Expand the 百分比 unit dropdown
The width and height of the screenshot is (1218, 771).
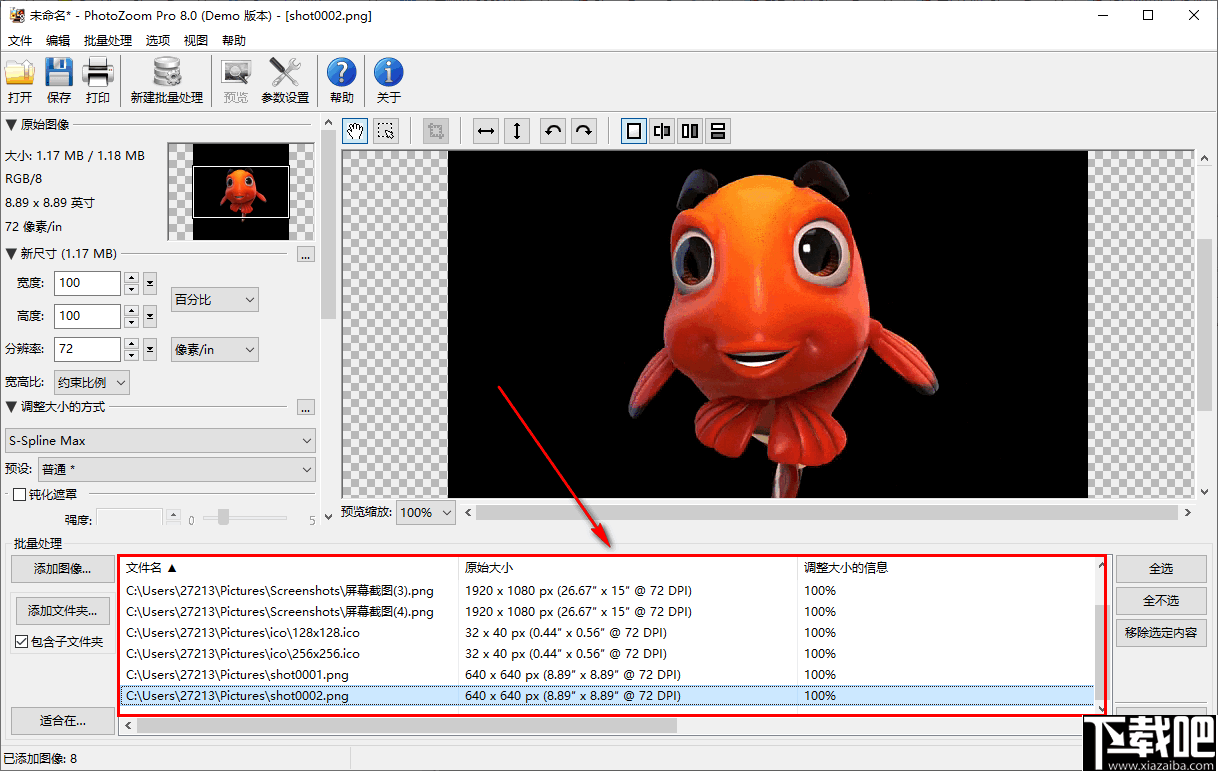[215, 299]
